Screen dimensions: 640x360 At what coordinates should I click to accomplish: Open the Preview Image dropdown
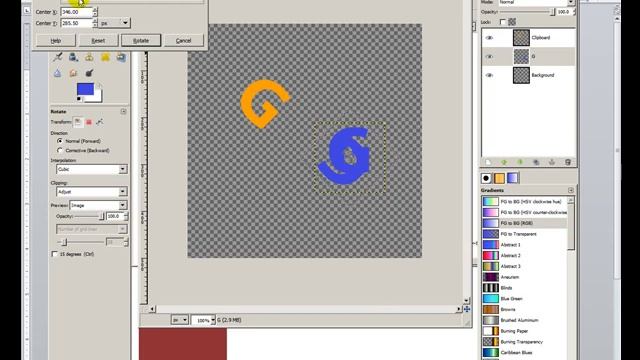(x=98, y=205)
